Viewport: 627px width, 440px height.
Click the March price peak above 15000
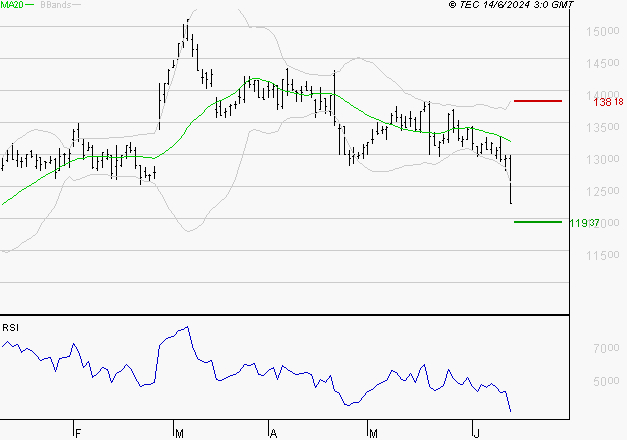click(x=188, y=29)
